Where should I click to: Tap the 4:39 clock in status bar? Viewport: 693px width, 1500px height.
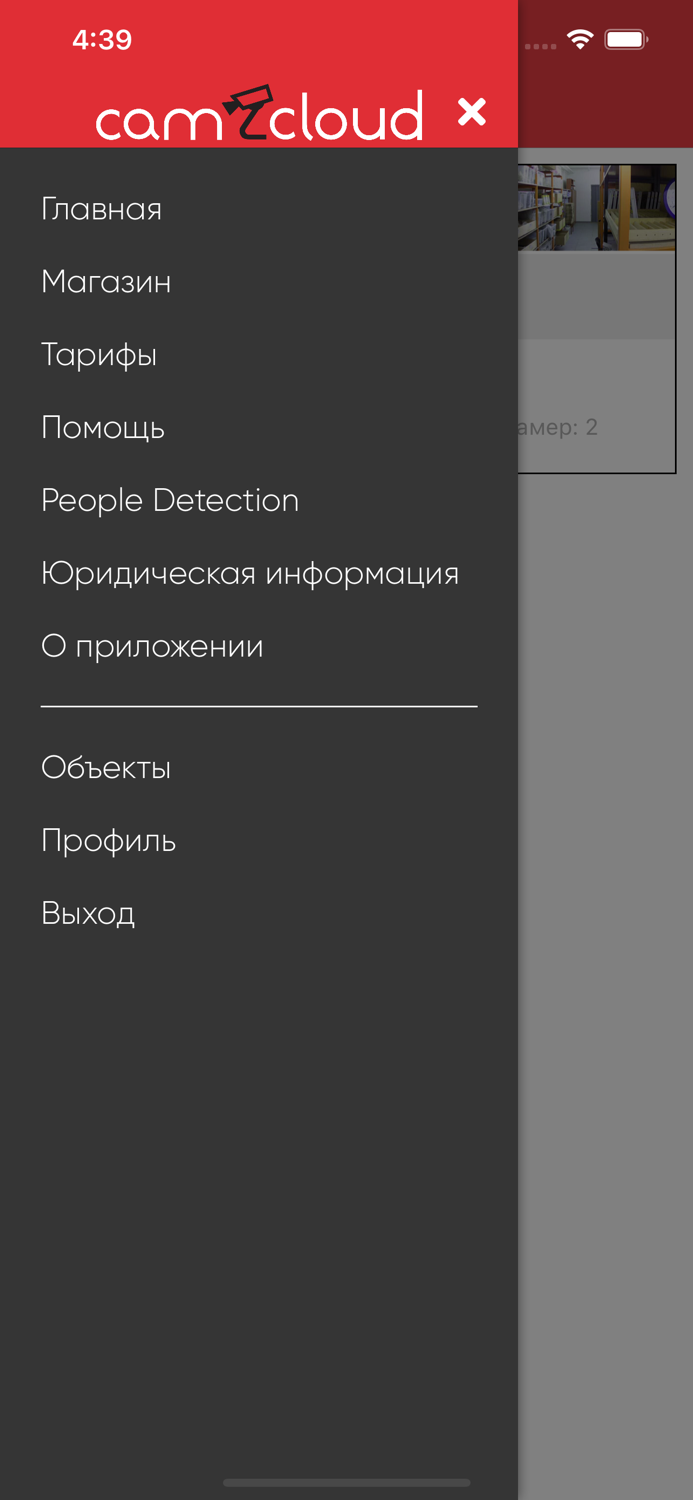point(102,40)
